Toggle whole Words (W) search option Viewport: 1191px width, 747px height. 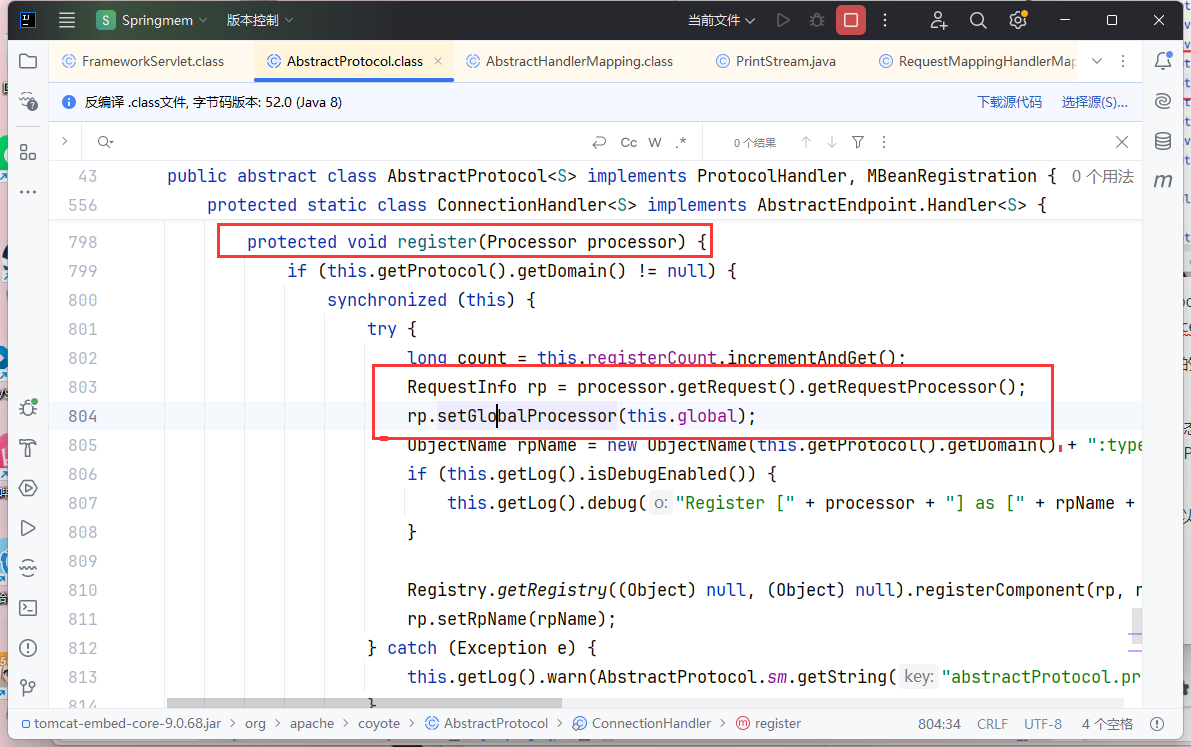coord(655,143)
